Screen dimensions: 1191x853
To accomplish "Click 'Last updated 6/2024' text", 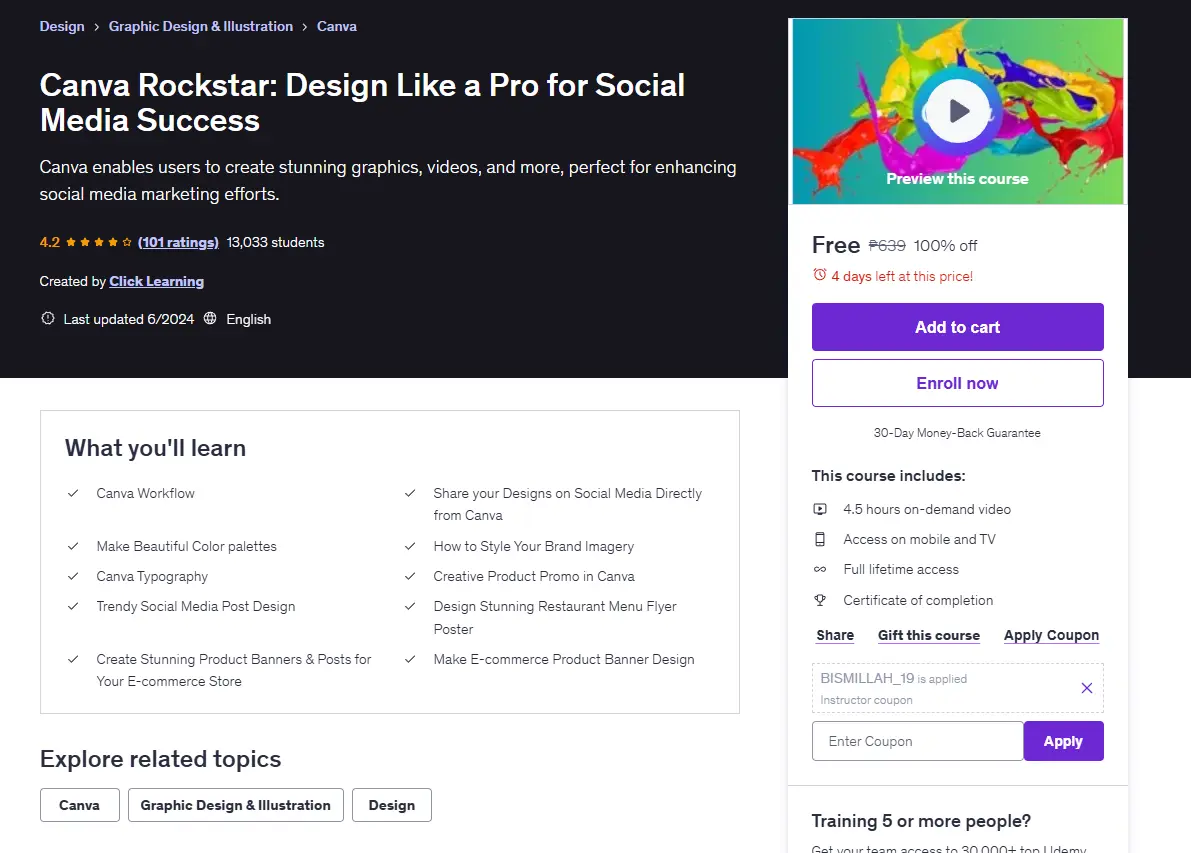I will tap(128, 319).
